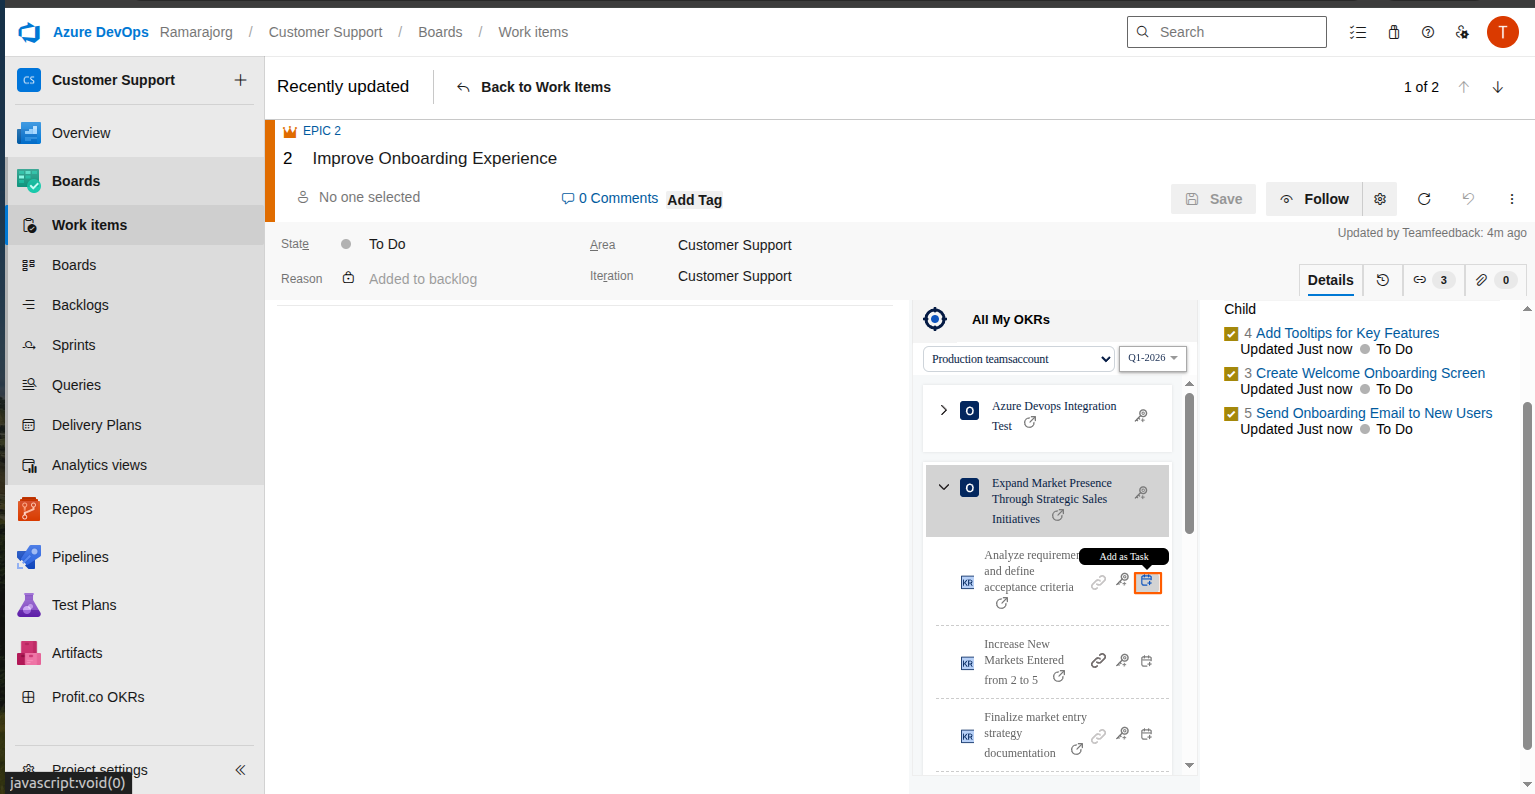
Task: Switch to the Details tab
Action: point(1331,280)
